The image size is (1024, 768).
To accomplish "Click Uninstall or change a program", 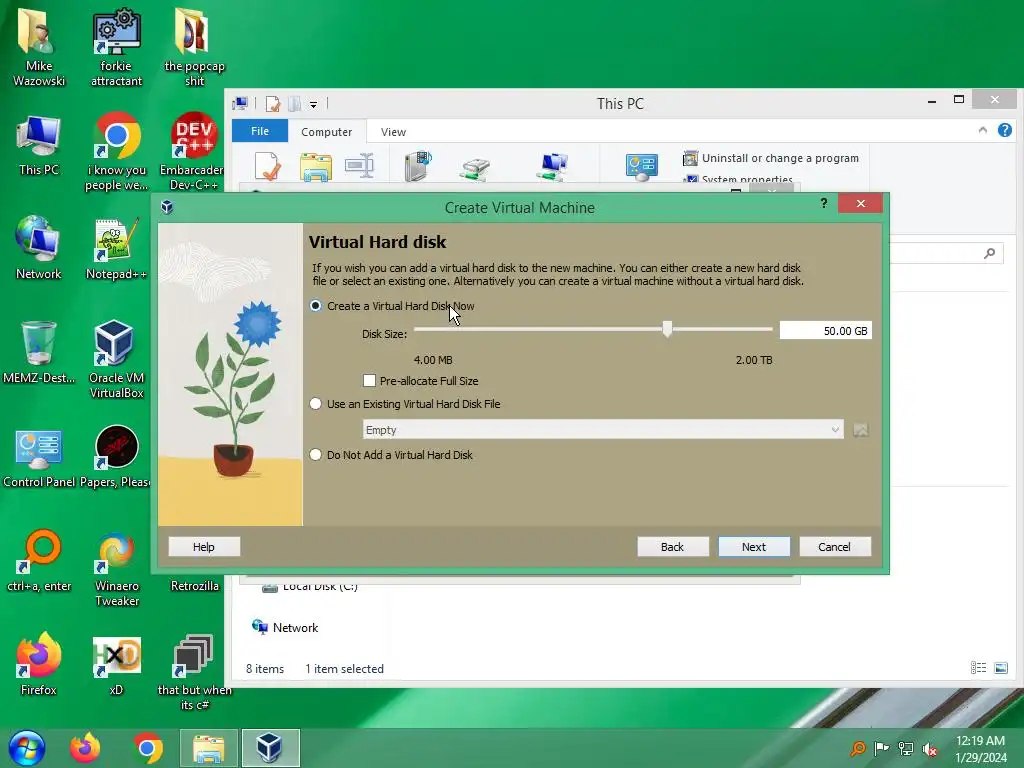I will tap(771, 158).
